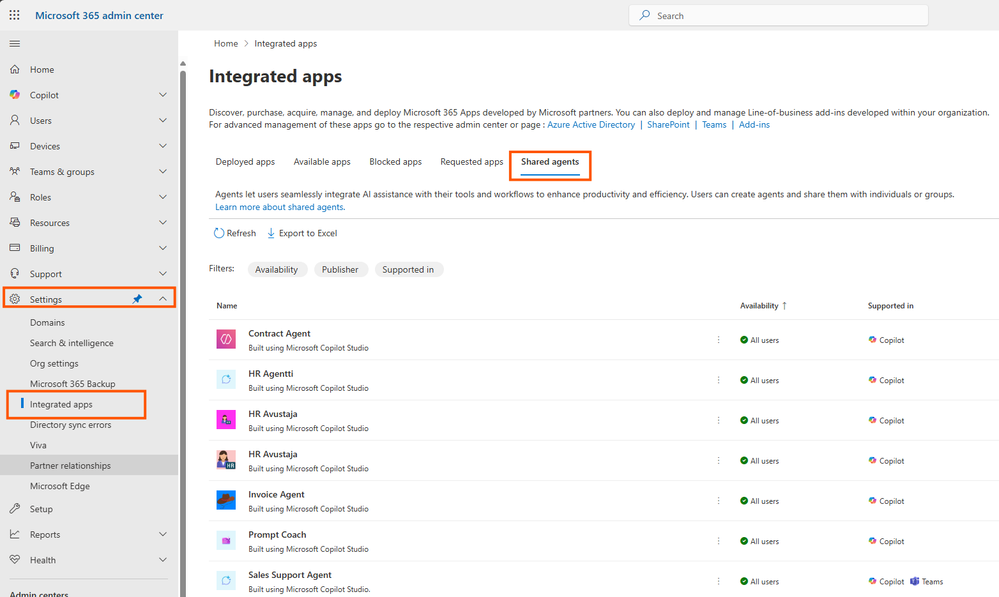Switch to the Requested apps tab
The image size is (999, 597).
click(x=471, y=162)
